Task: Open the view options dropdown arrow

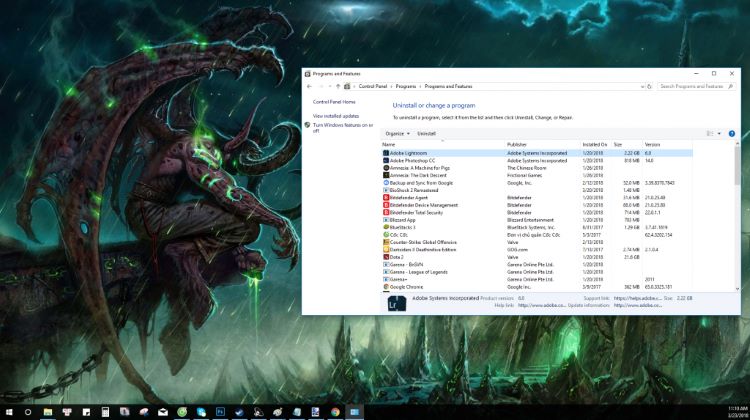Action: (719, 134)
